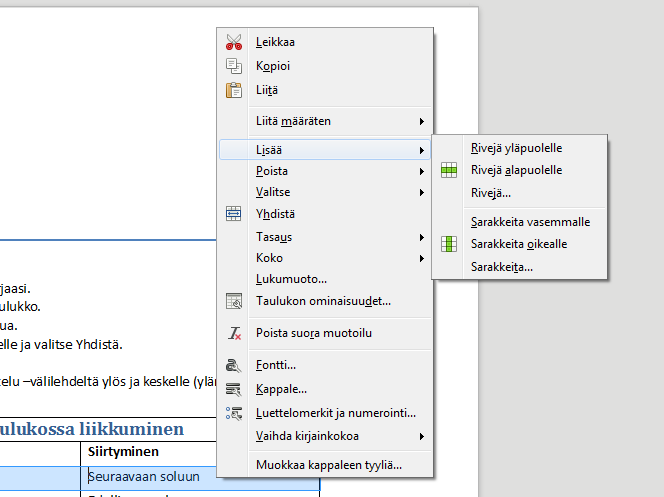Click the Fontti character icon
664x497 pixels.
coord(233,365)
